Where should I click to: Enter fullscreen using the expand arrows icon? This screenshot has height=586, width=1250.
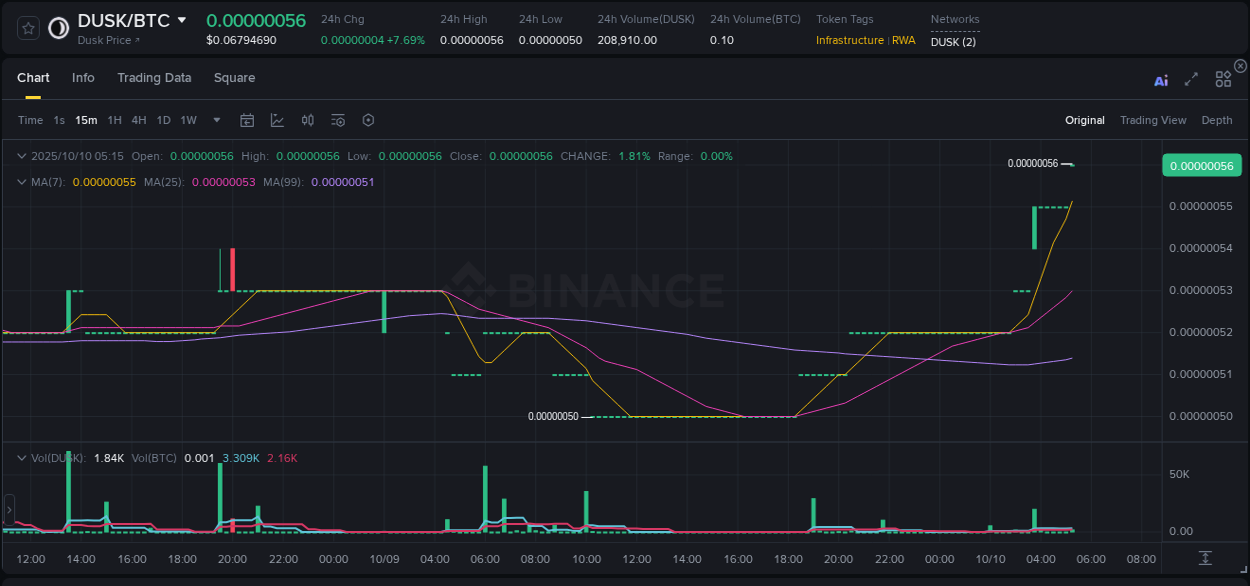pyautogui.click(x=1191, y=80)
